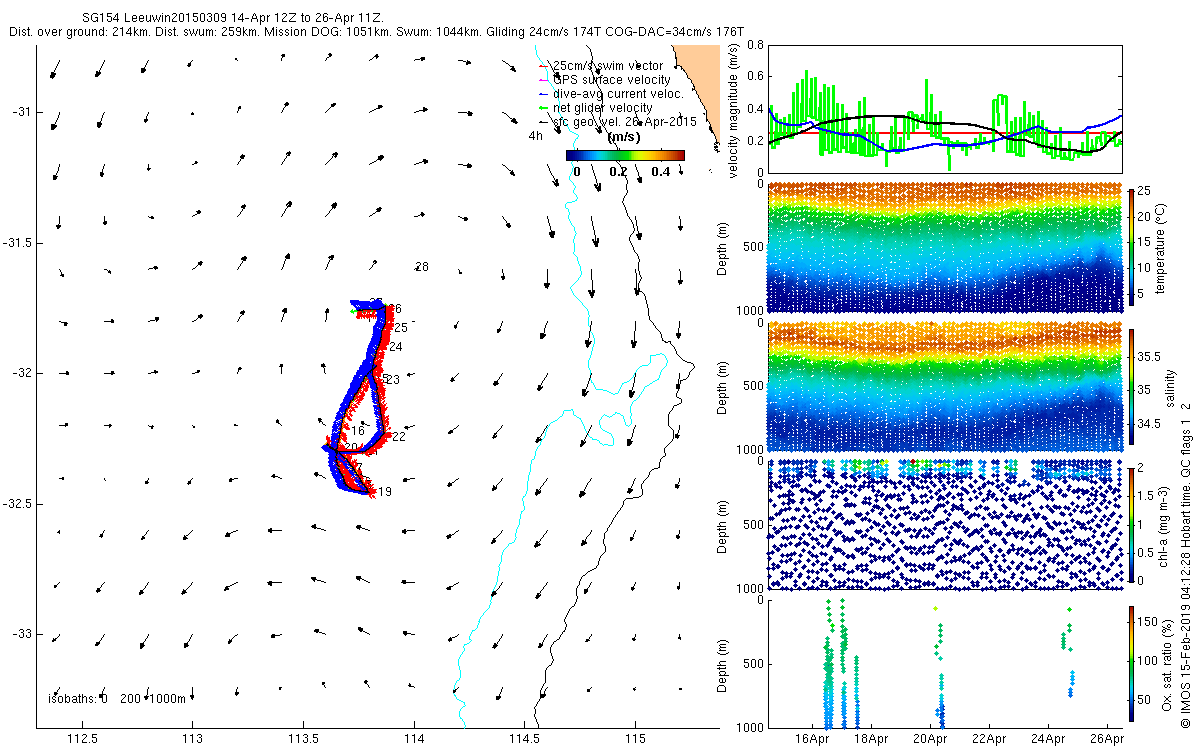Click the temperature depth-time section plot
1200x750 pixels.
[x=945, y=247]
